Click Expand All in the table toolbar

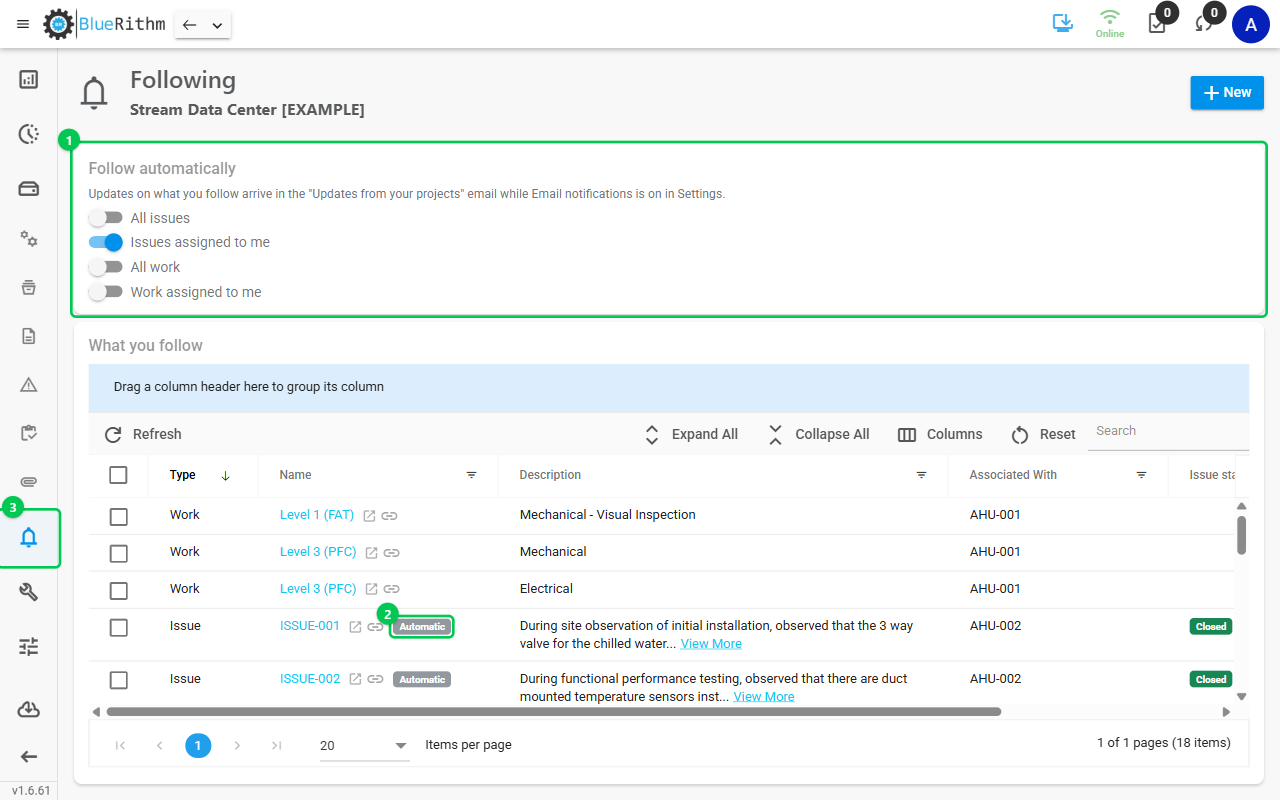click(691, 434)
